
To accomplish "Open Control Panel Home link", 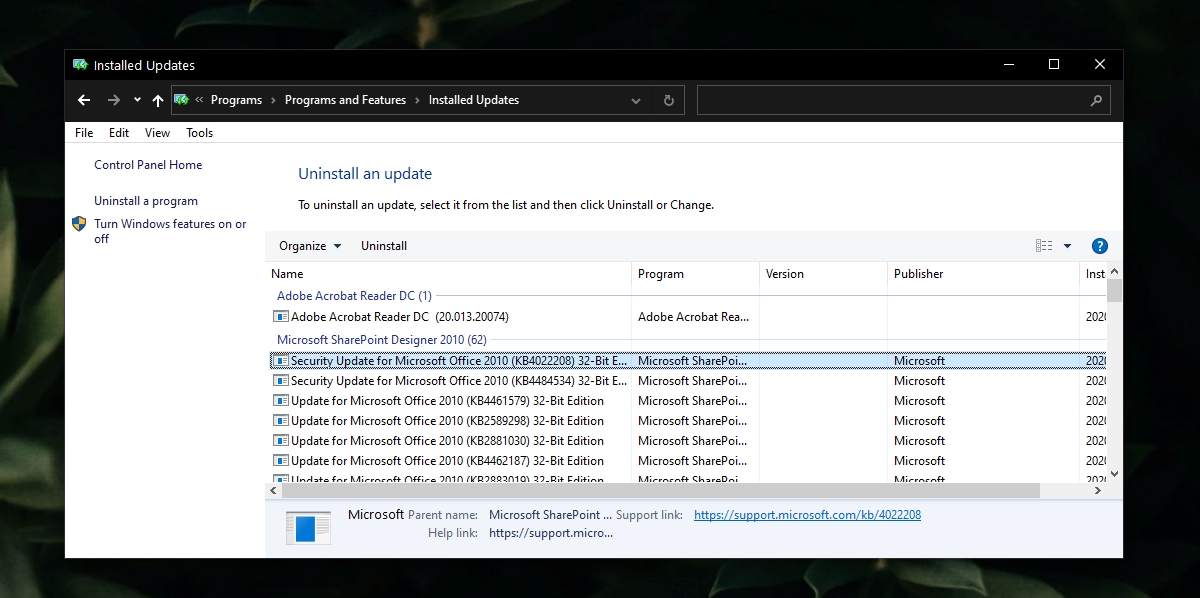I will click(x=148, y=165).
